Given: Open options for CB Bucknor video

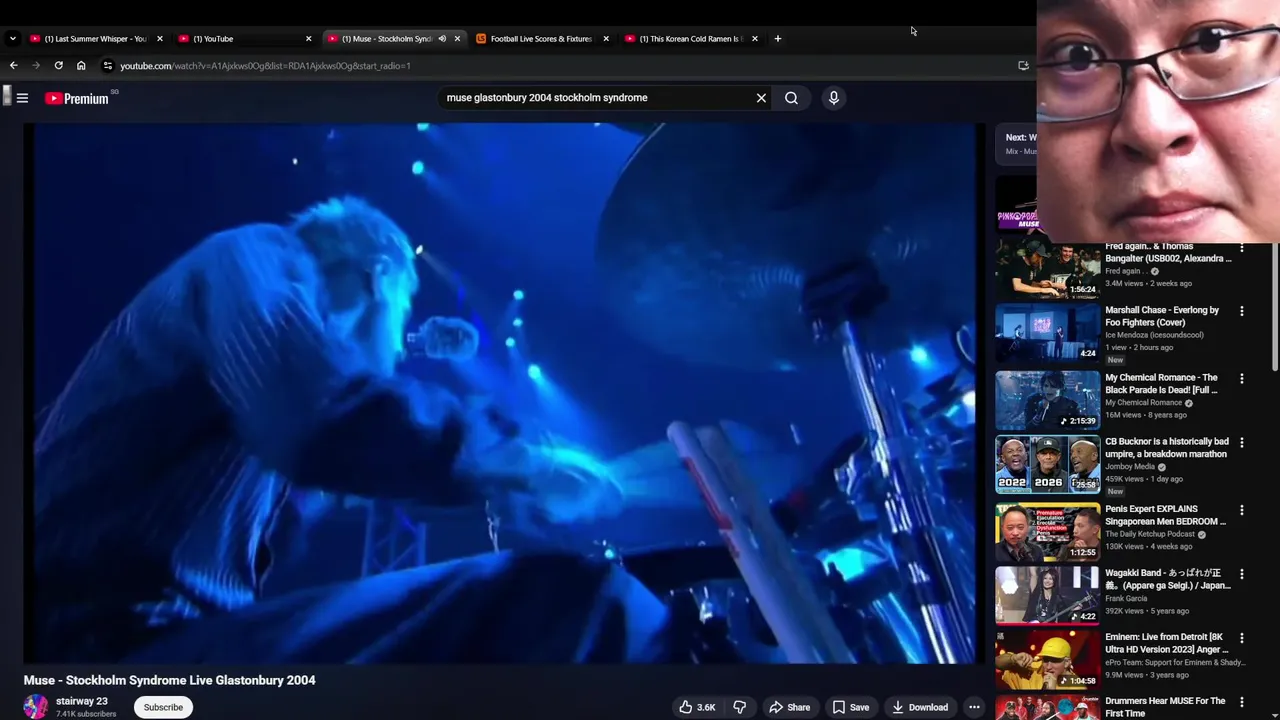Looking at the screenshot, I should (1241, 442).
